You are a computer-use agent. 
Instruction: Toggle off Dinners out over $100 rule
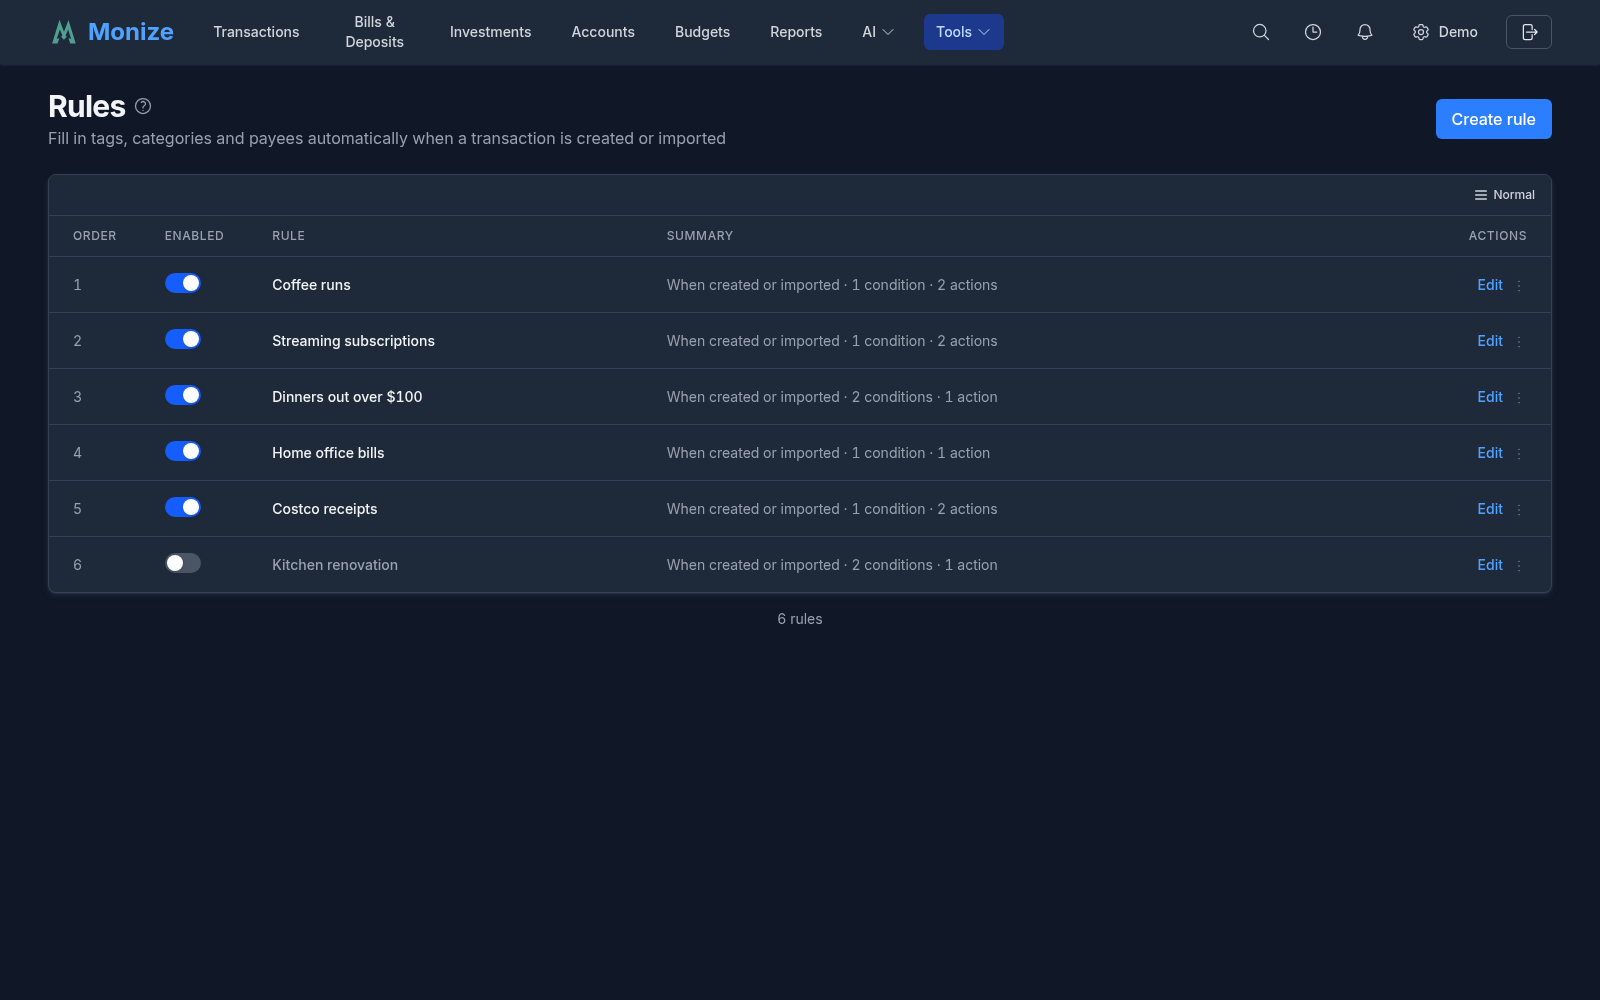(183, 395)
